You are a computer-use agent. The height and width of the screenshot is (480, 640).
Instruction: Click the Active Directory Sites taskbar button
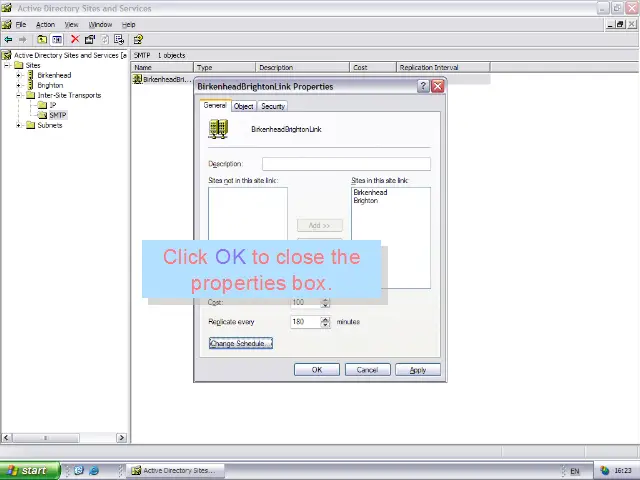point(176,471)
